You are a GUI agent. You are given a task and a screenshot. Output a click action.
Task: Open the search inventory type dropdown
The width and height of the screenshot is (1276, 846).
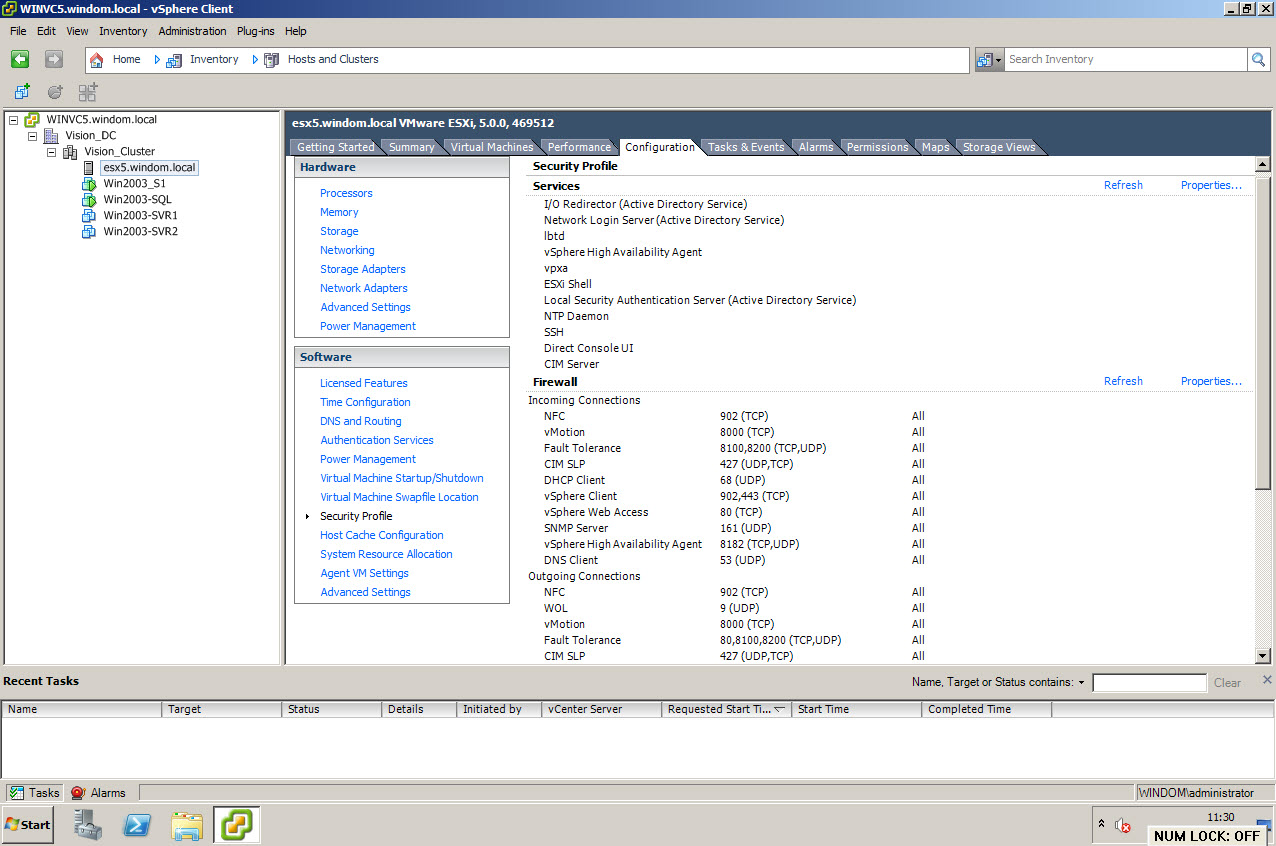click(x=988, y=60)
